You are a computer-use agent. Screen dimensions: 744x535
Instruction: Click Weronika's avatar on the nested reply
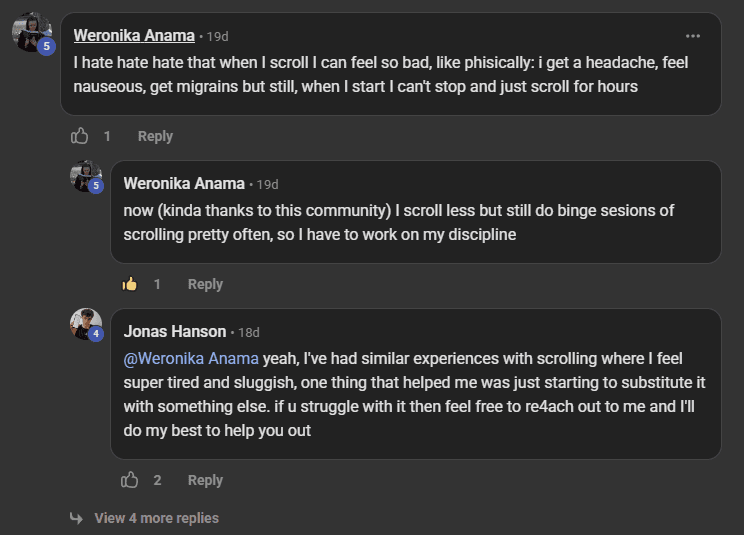coord(85,176)
